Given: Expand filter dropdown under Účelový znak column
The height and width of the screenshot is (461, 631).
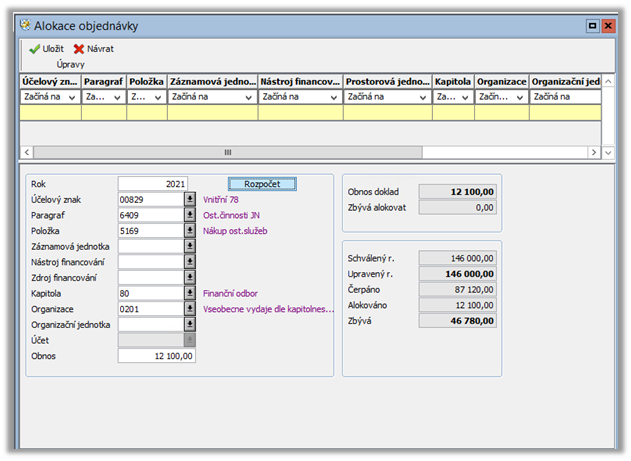Looking at the screenshot, I should click(71, 97).
